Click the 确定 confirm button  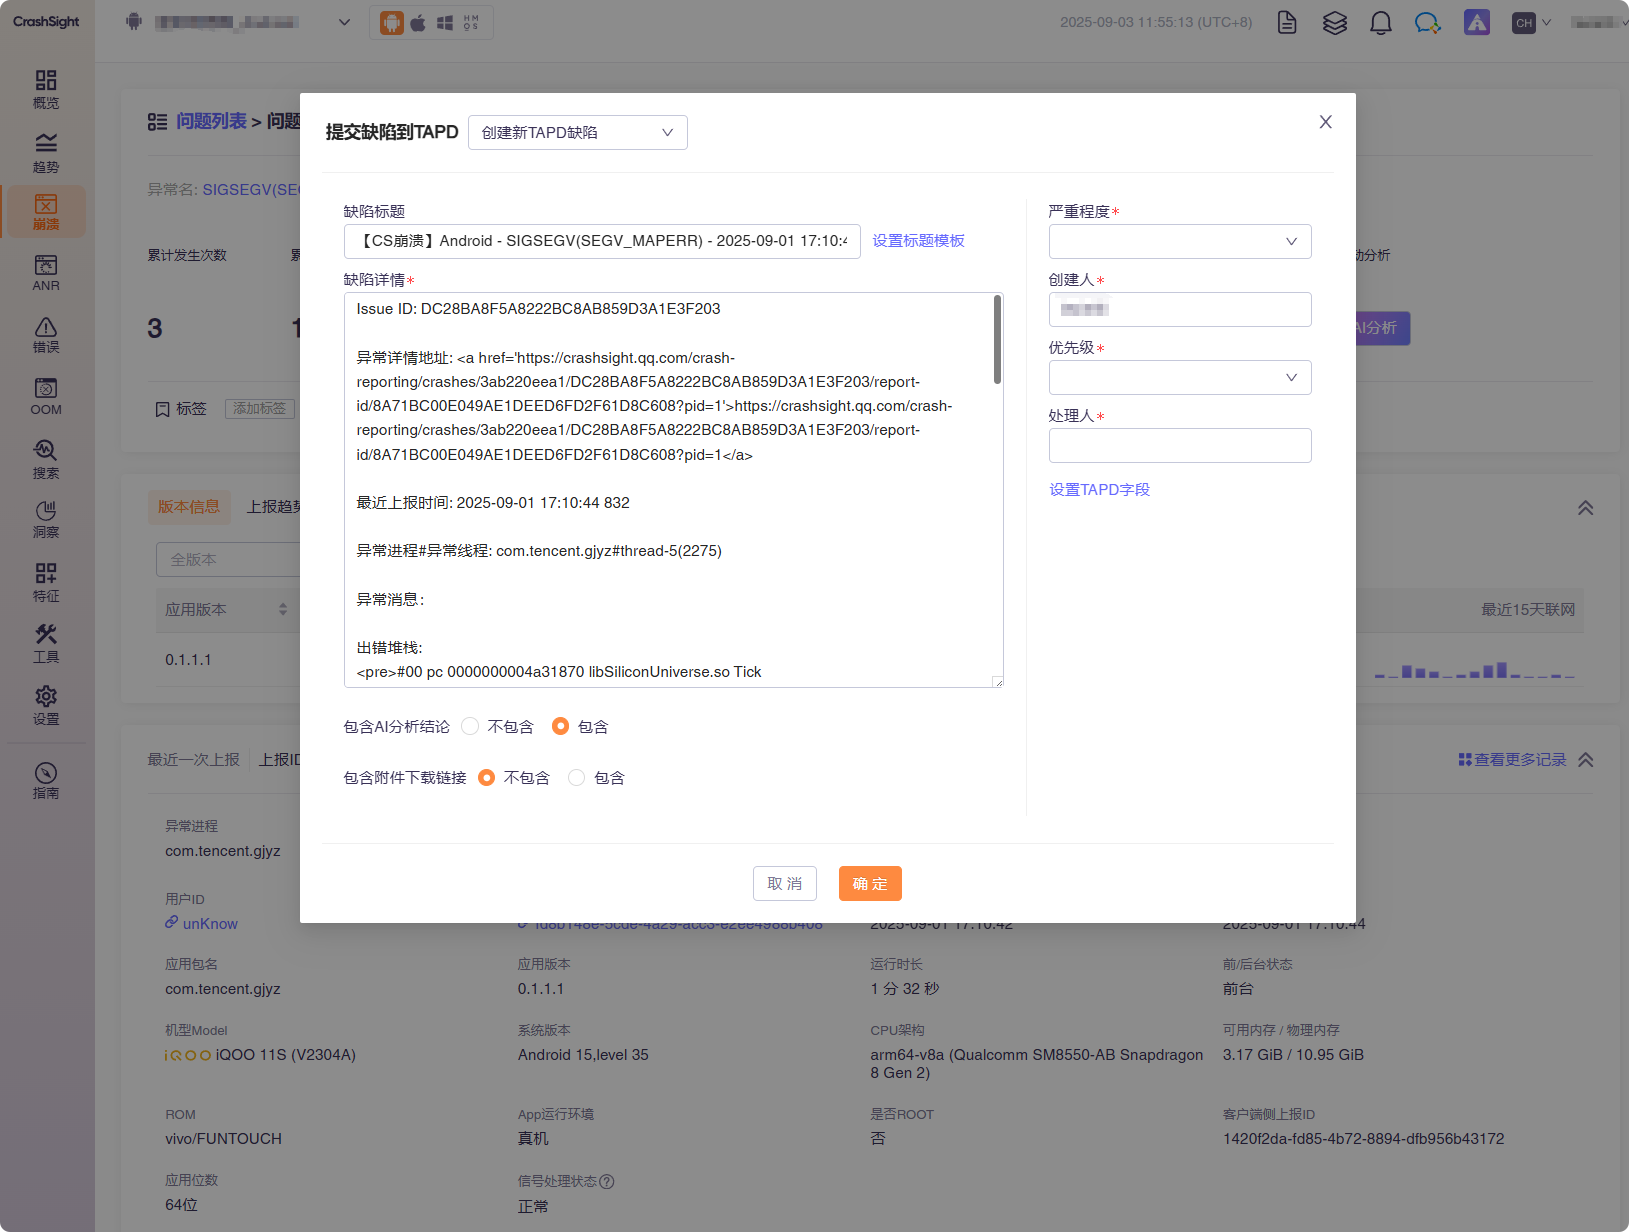[x=870, y=884]
